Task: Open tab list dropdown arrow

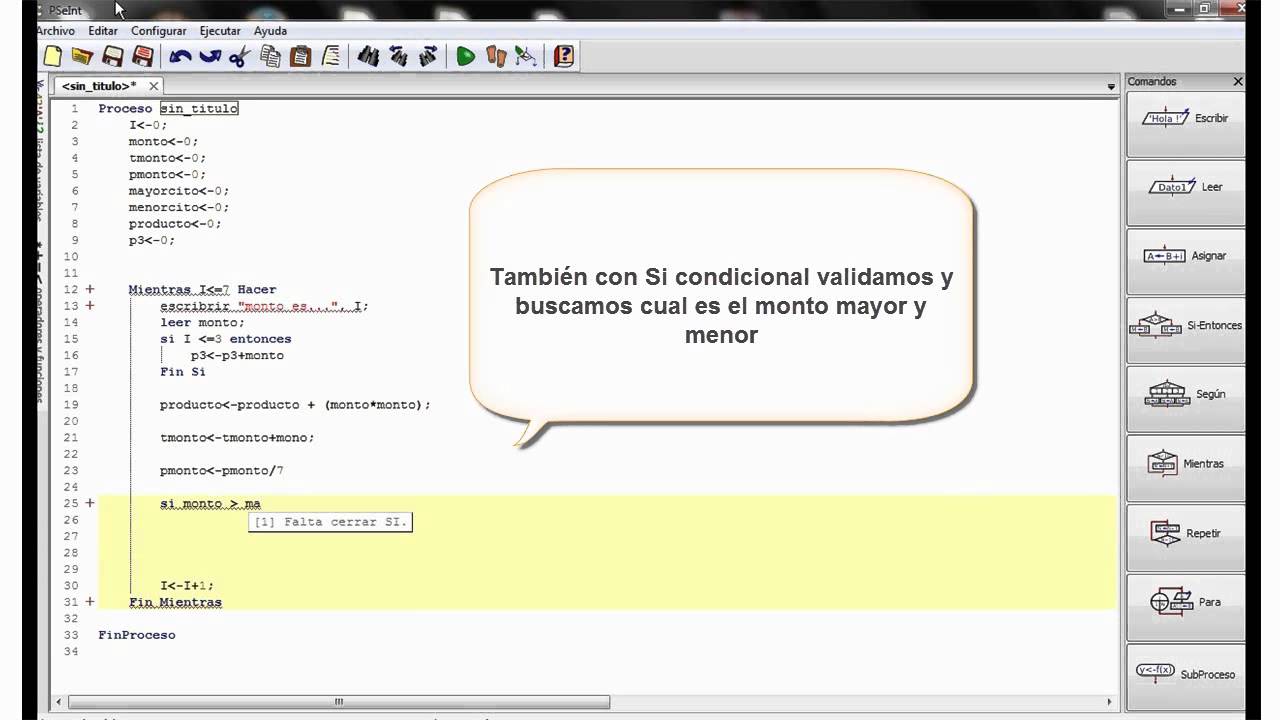Action: click(x=1111, y=87)
